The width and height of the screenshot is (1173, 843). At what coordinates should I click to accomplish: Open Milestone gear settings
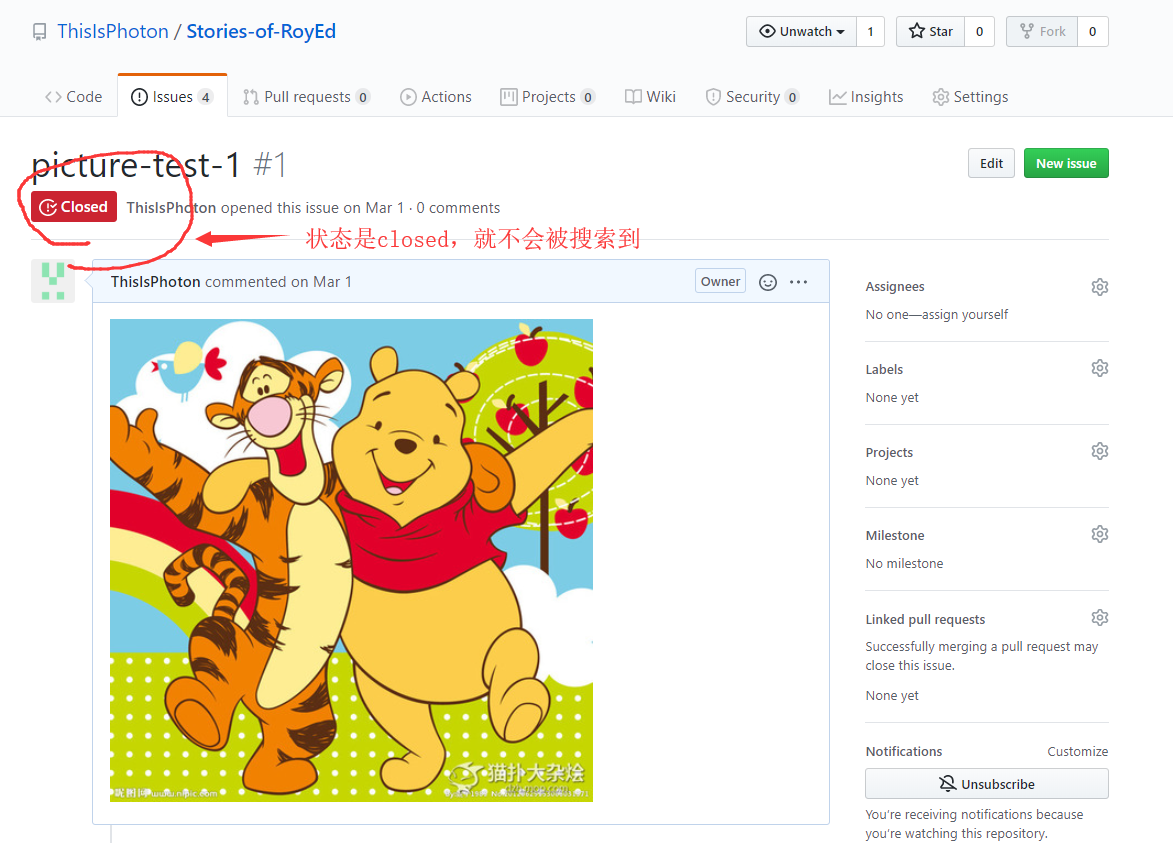pos(1099,534)
